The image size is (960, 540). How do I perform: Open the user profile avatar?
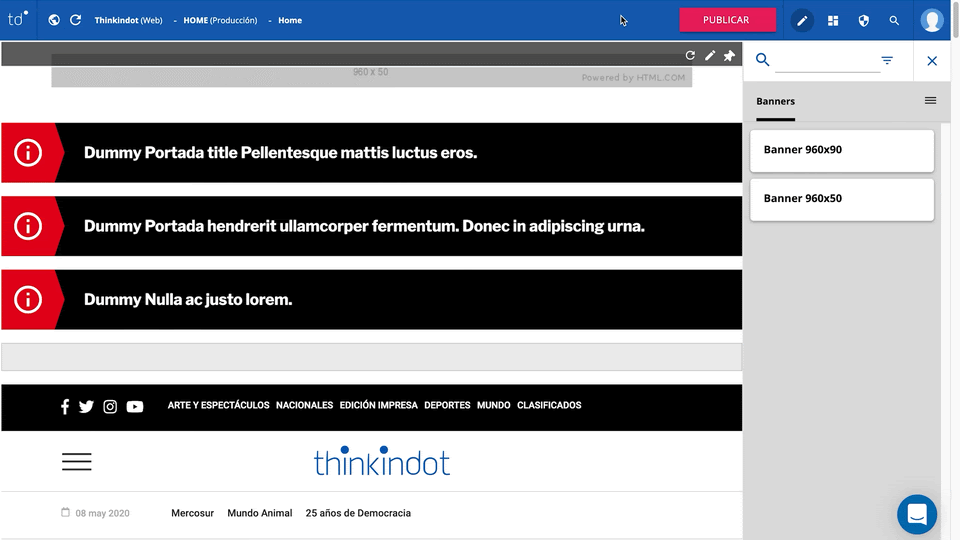point(932,20)
